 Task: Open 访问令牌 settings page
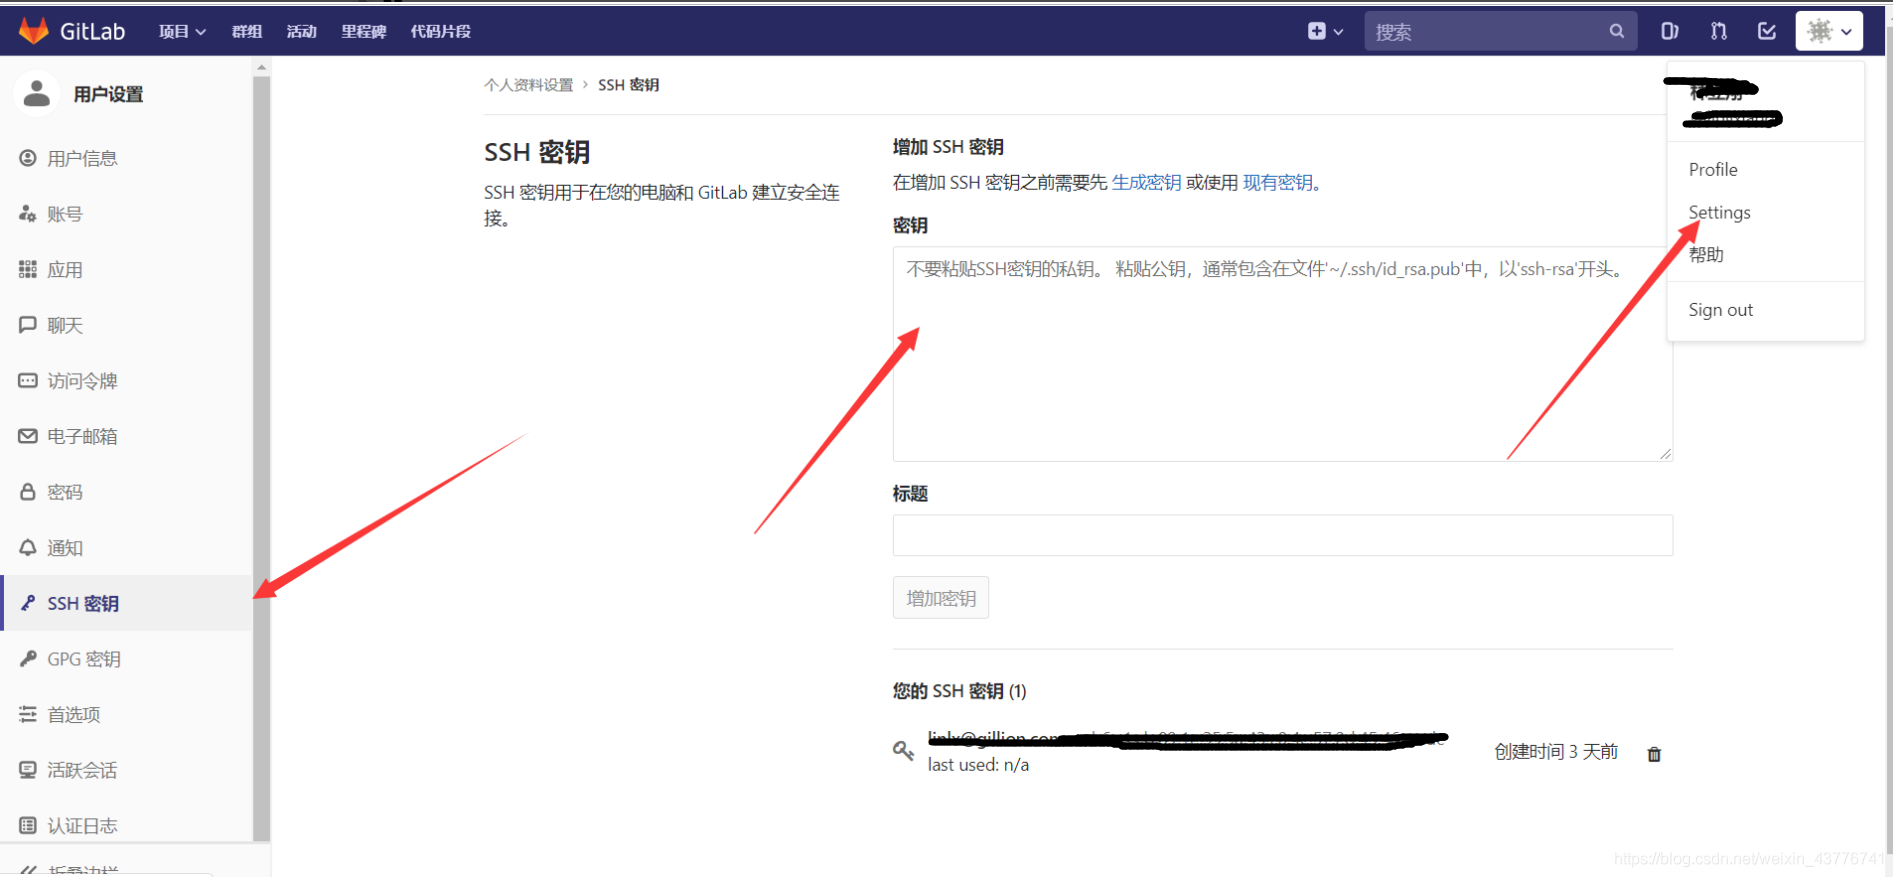click(82, 381)
